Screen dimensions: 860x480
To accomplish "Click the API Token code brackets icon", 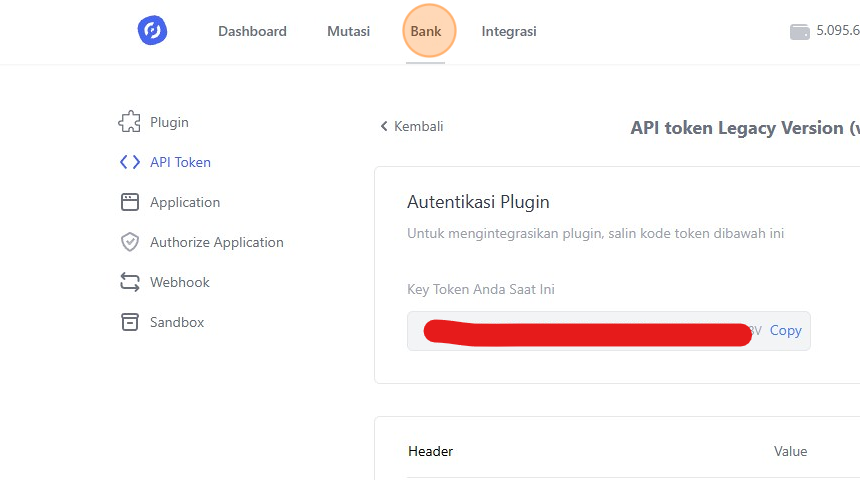I will (129, 162).
